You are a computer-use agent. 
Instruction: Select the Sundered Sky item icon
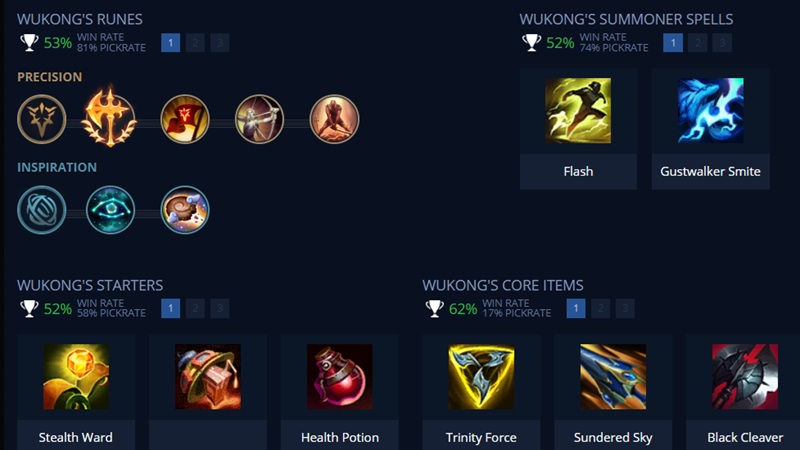(613, 377)
